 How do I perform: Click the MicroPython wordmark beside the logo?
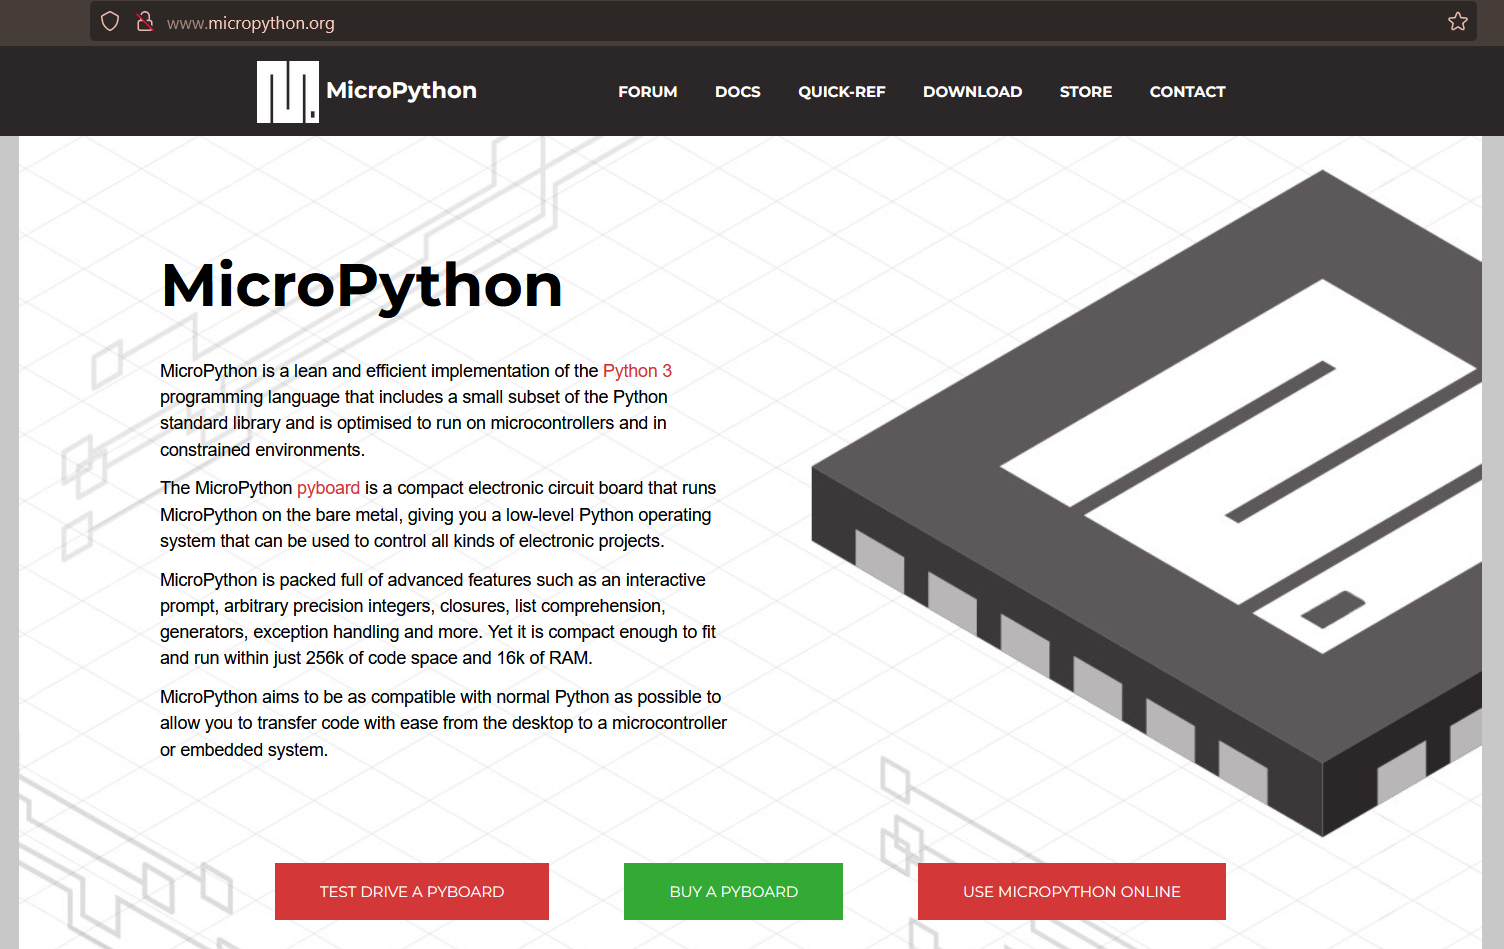pos(401,91)
